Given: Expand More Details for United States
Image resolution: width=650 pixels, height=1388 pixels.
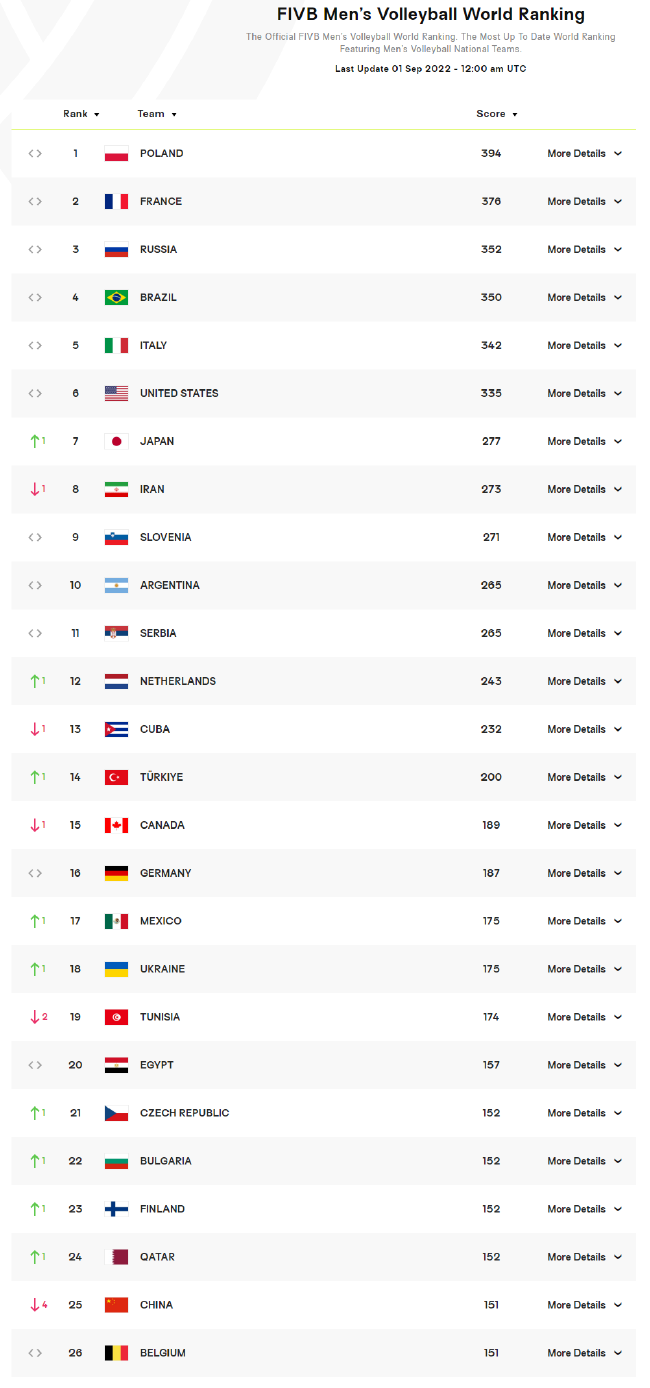Looking at the screenshot, I should (585, 394).
